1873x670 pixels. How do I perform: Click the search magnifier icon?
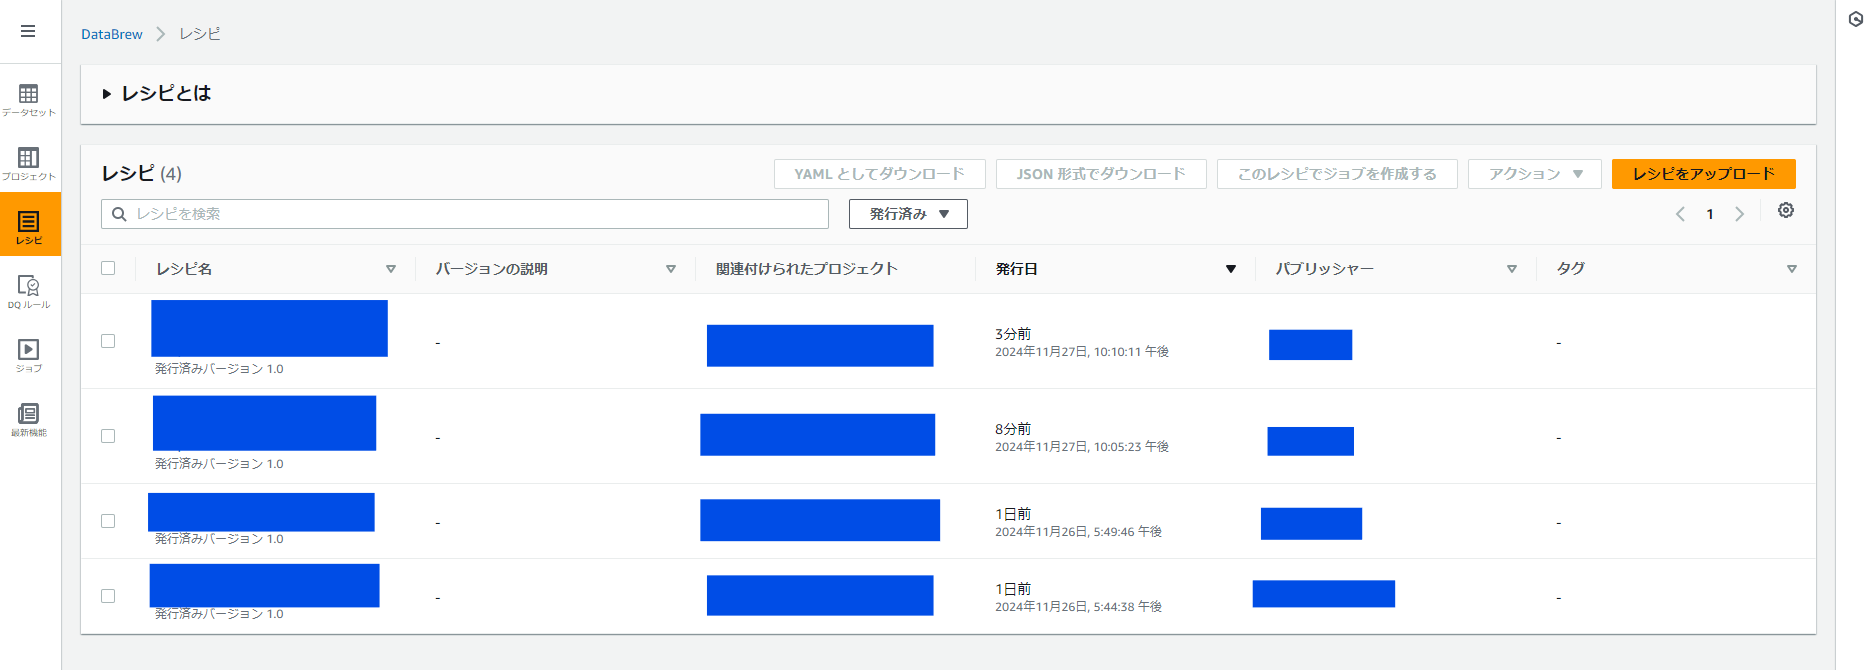point(119,214)
